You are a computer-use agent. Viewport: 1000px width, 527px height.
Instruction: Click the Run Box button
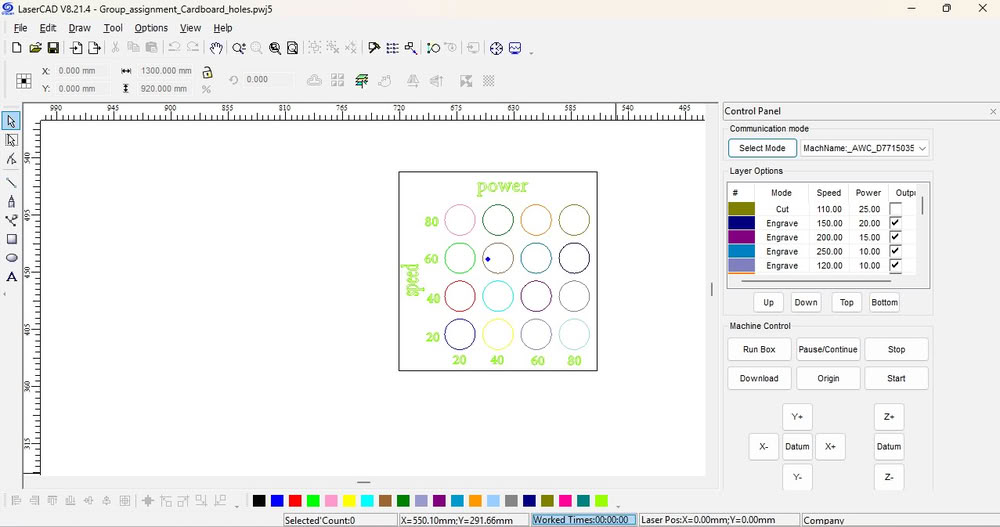759,349
